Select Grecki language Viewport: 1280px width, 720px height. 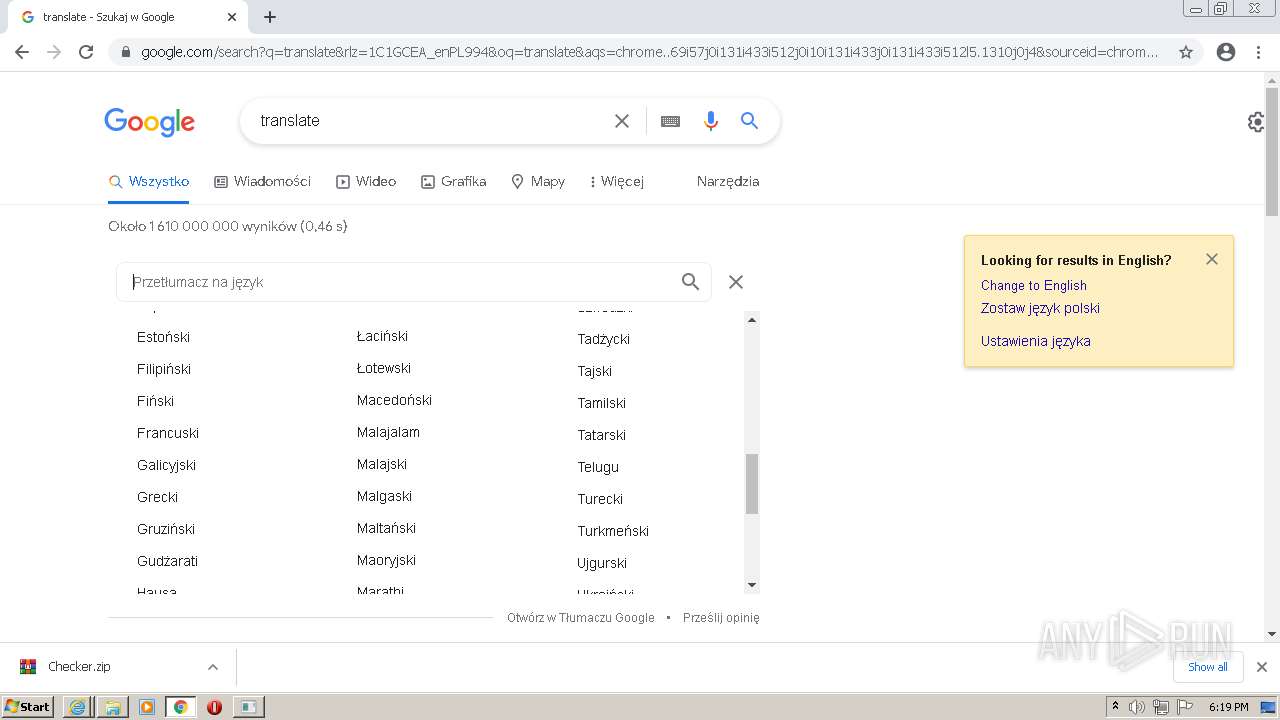(157, 497)
